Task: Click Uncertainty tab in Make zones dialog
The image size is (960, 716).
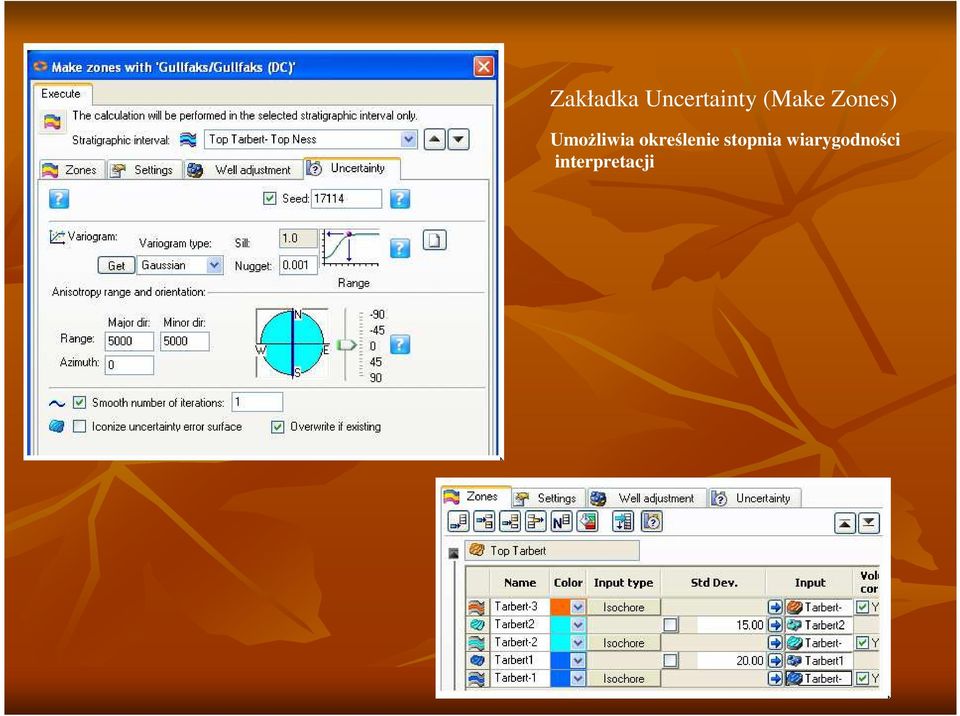Action: [351, 168]
